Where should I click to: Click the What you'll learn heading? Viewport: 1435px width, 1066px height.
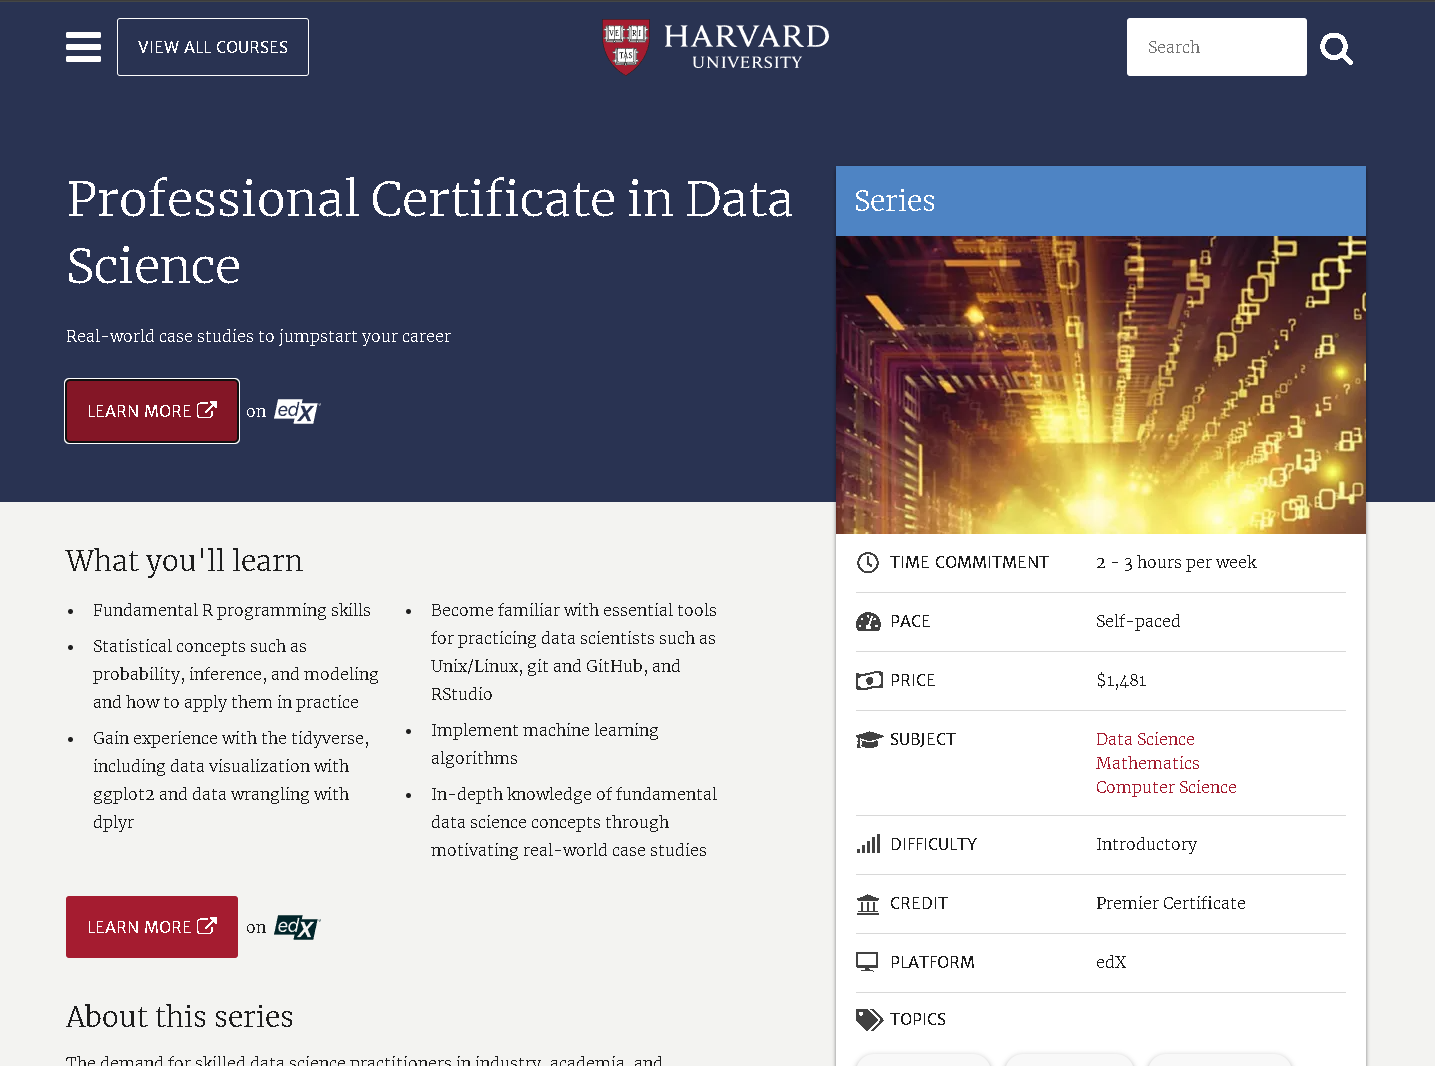click(x=184, y=561)
